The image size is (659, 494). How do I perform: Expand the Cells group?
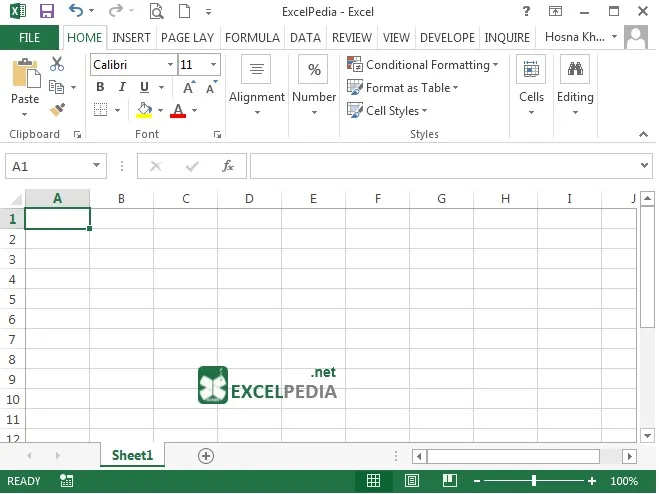click(x=531, y=87)
